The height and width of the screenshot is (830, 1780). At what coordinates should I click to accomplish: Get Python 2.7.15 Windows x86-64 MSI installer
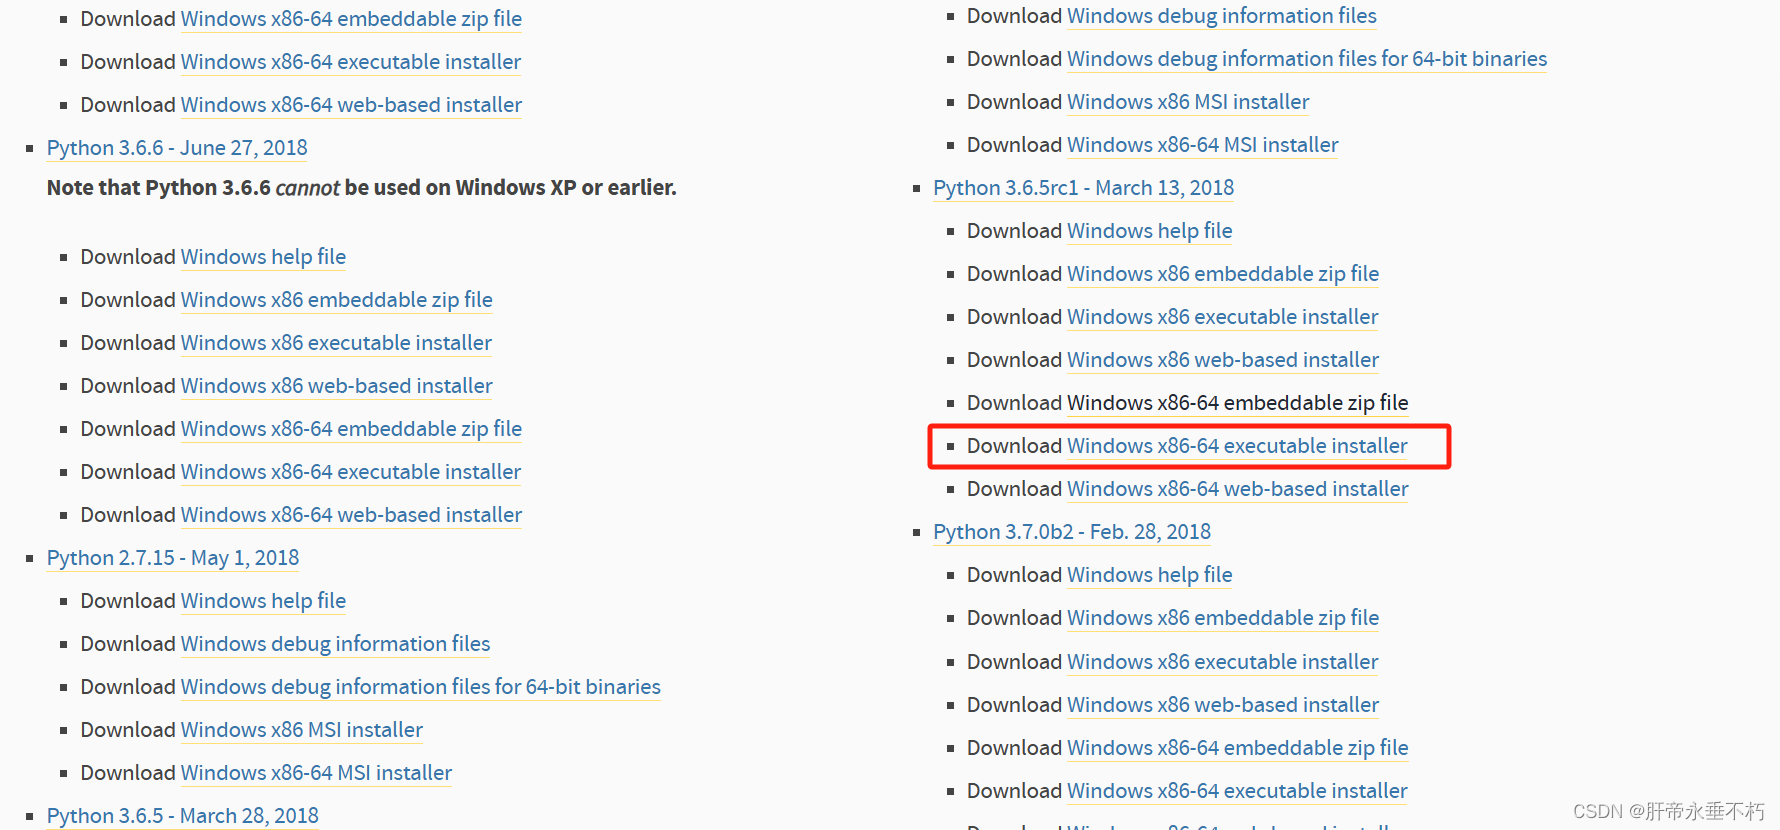(316, 773)
